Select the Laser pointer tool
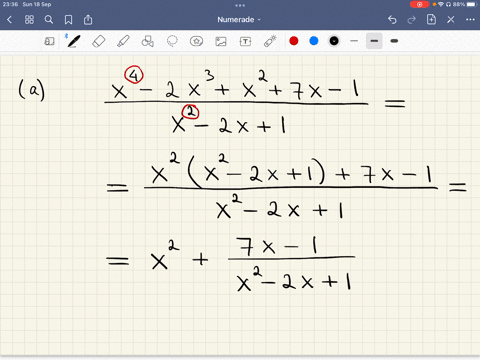This screenshot has width=480, height=360. coord(270,41)
